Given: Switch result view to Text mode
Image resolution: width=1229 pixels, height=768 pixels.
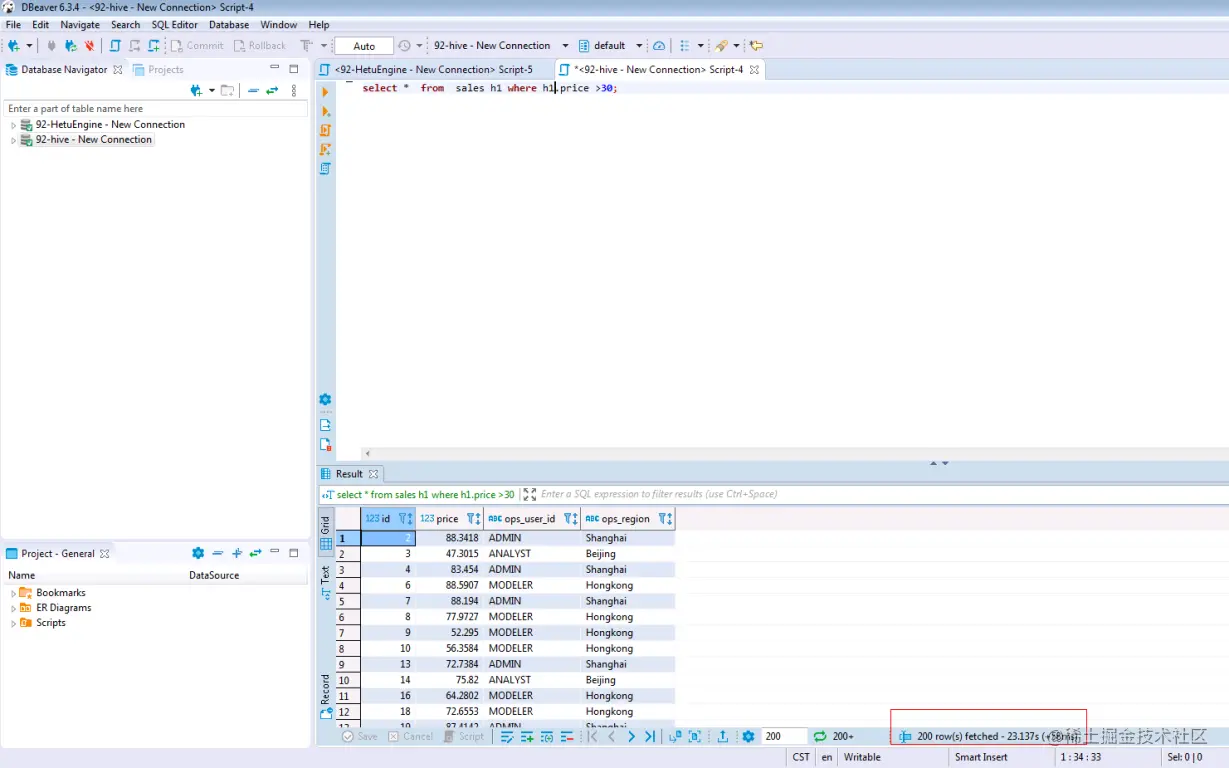Looking at the screenshot, I should pyautogui.click(x=326, y=583).
